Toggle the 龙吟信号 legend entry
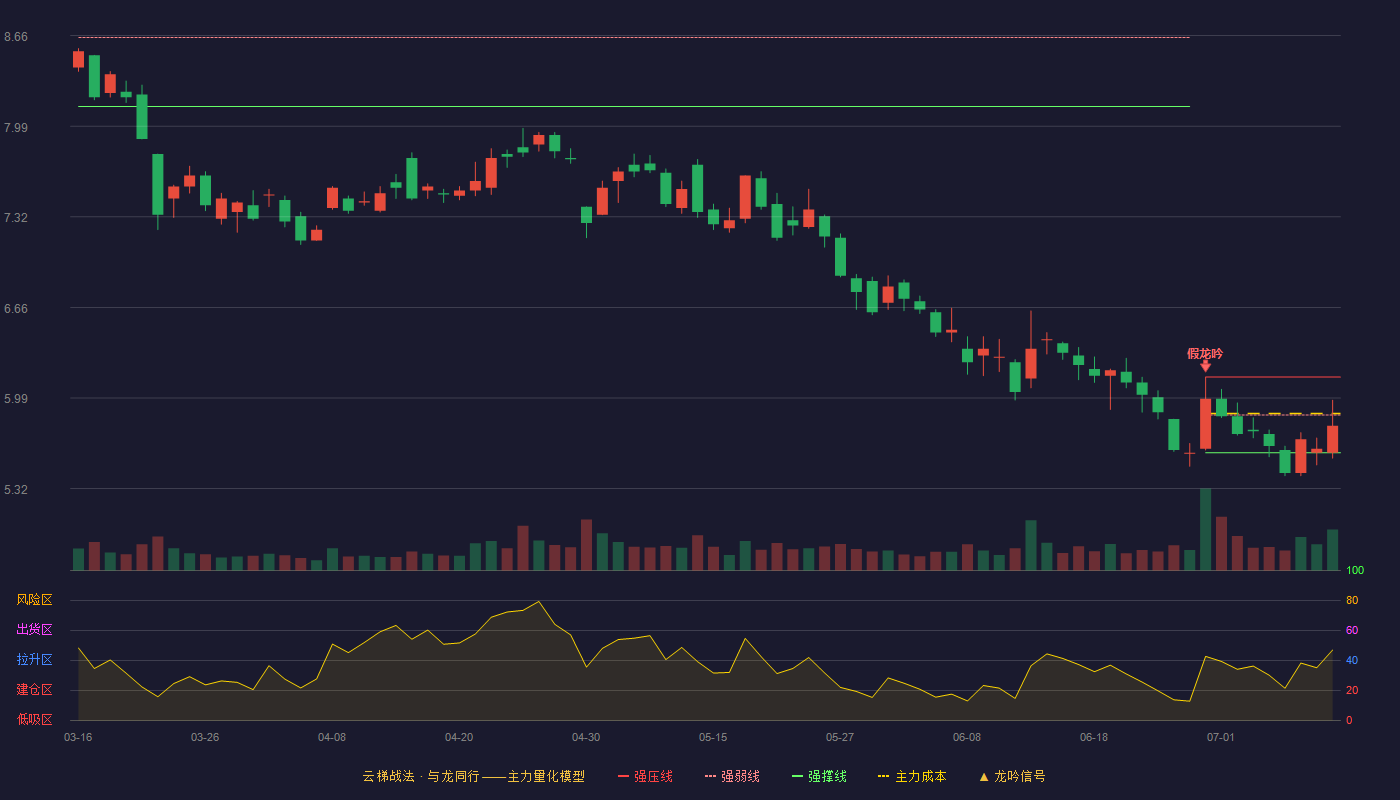This screenshot has height=800, width=1400. 1012,776
